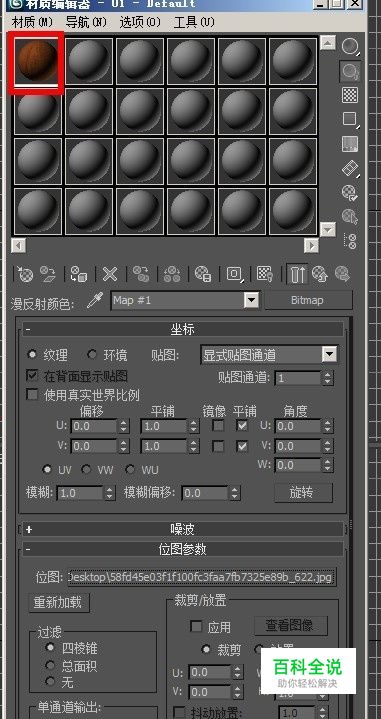Click the 重新加载 button

click(58, 602)
